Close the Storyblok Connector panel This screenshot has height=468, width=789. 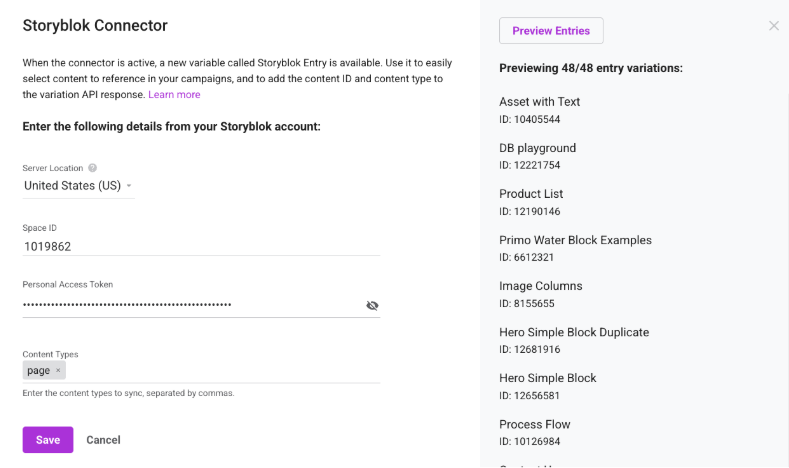click(774, 26)
